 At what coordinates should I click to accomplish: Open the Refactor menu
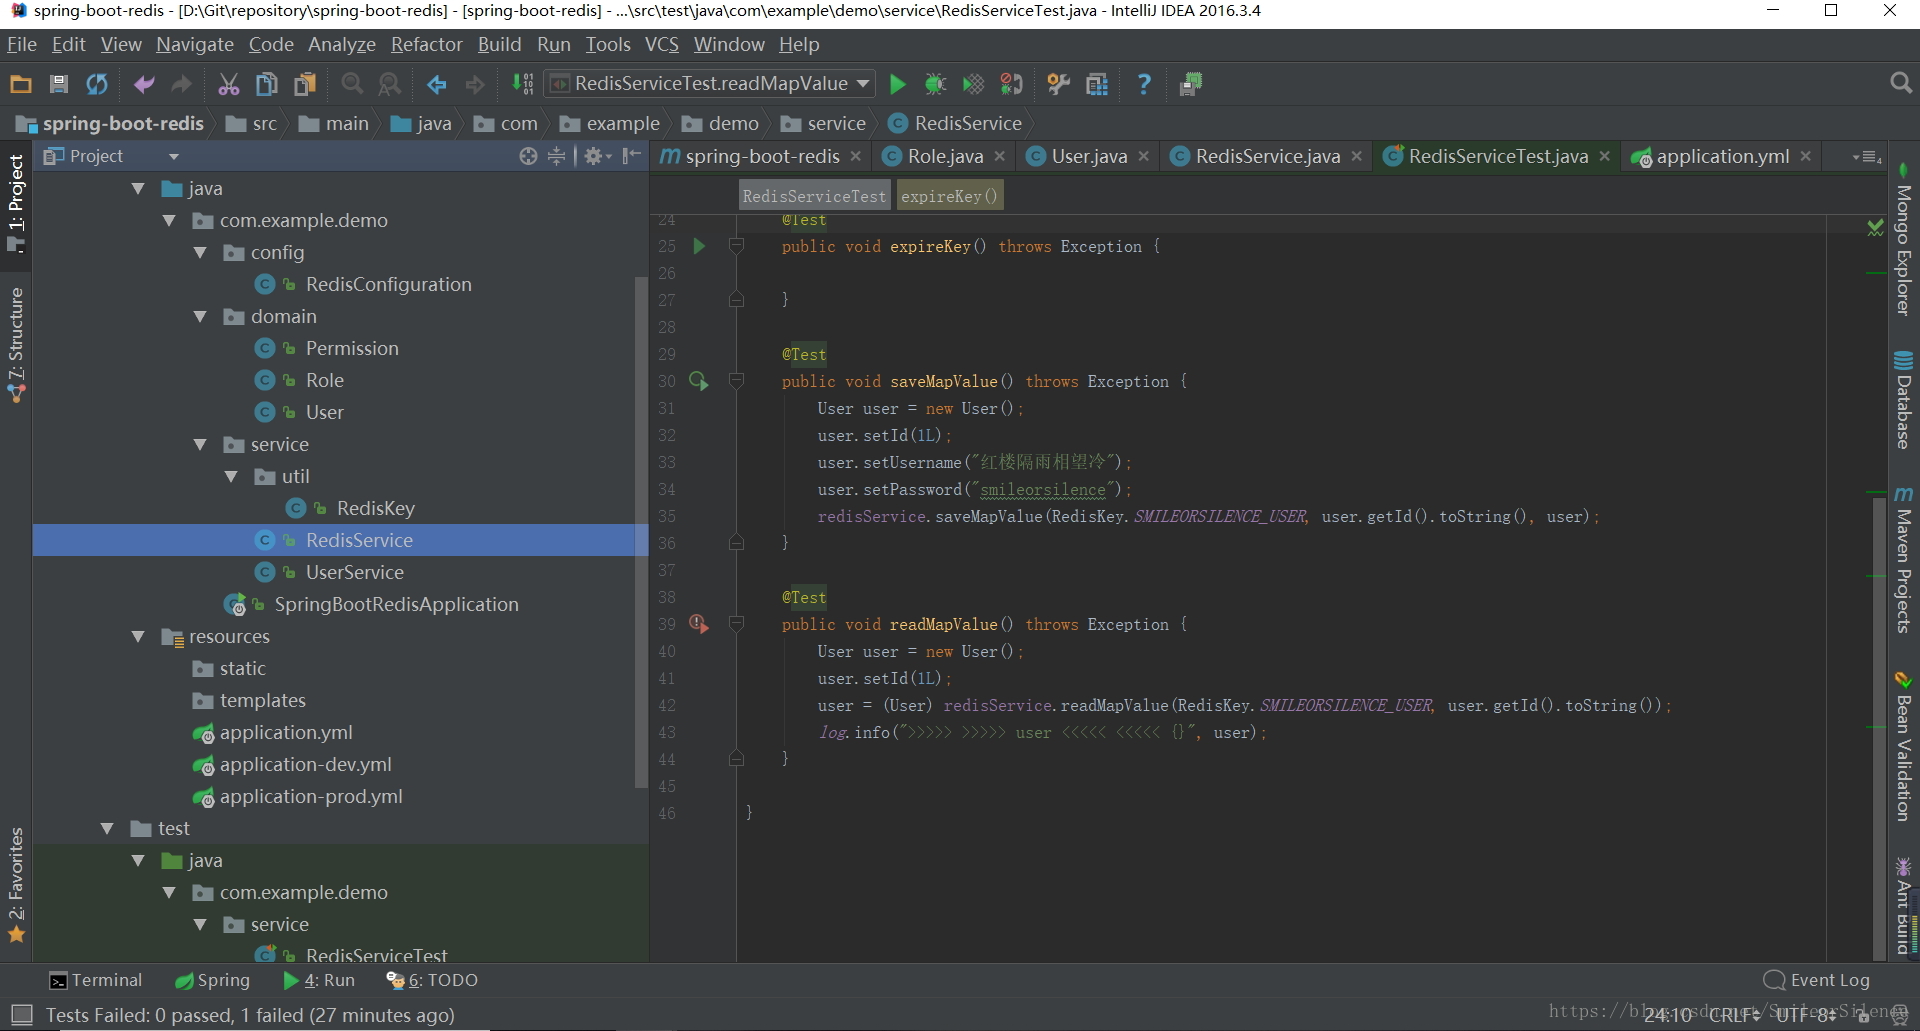tap(427, 44)
